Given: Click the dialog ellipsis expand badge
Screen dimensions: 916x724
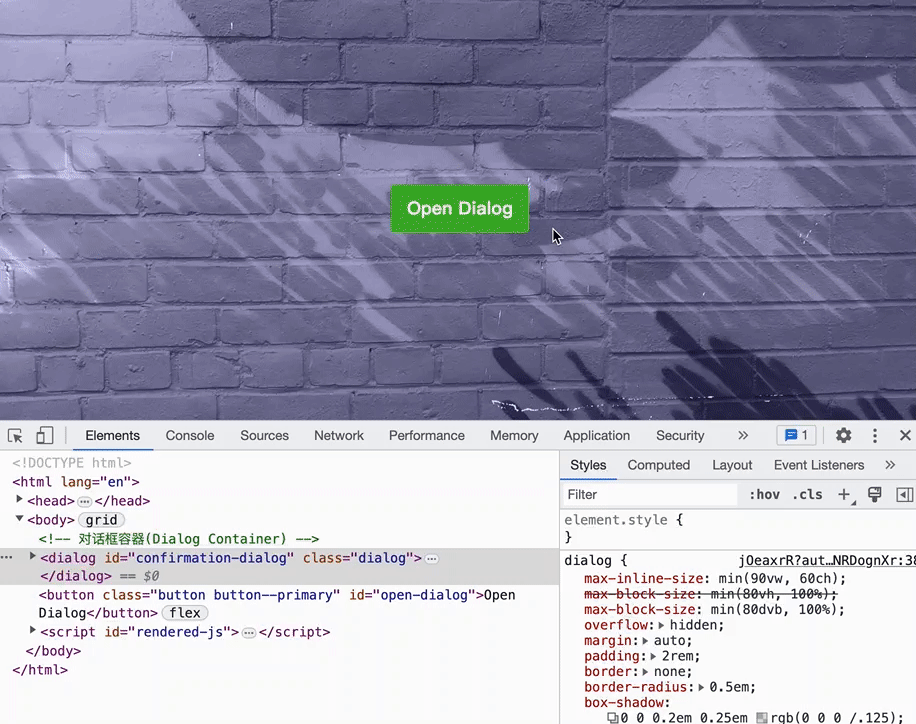Looking at the screenshot, I should pos(432,559).
